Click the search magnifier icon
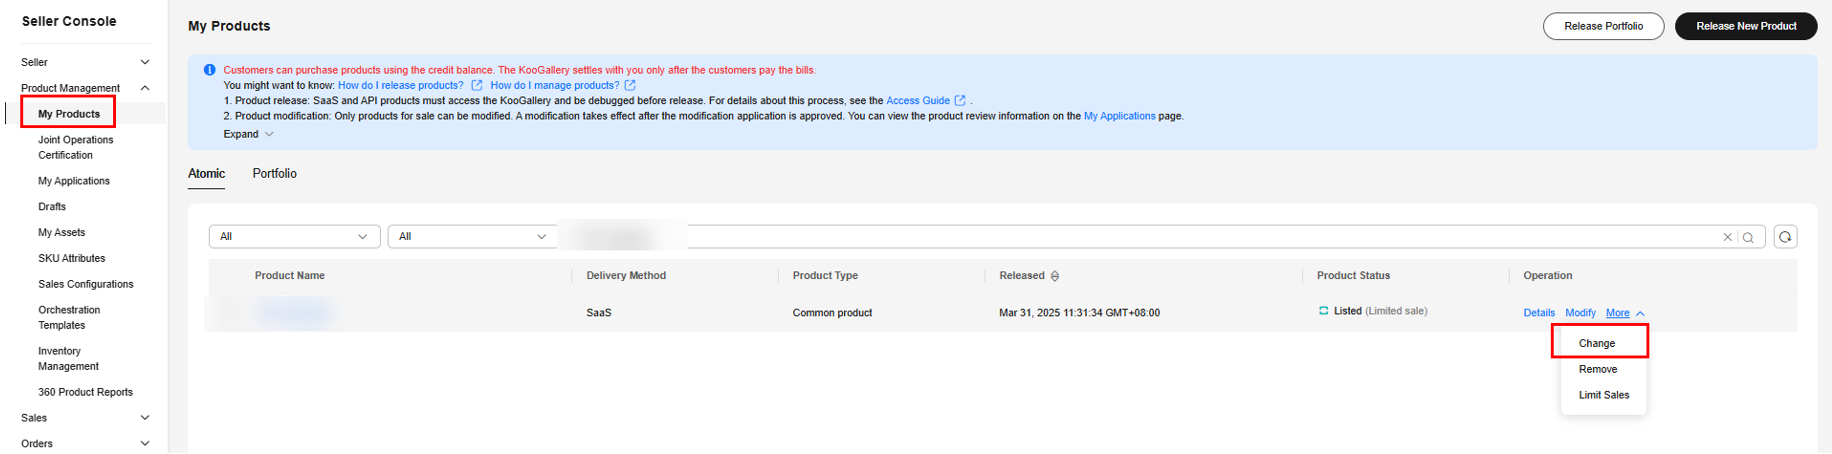Screen dimensions: 1832x454 pyautogui.click(x=1748, y=237)
